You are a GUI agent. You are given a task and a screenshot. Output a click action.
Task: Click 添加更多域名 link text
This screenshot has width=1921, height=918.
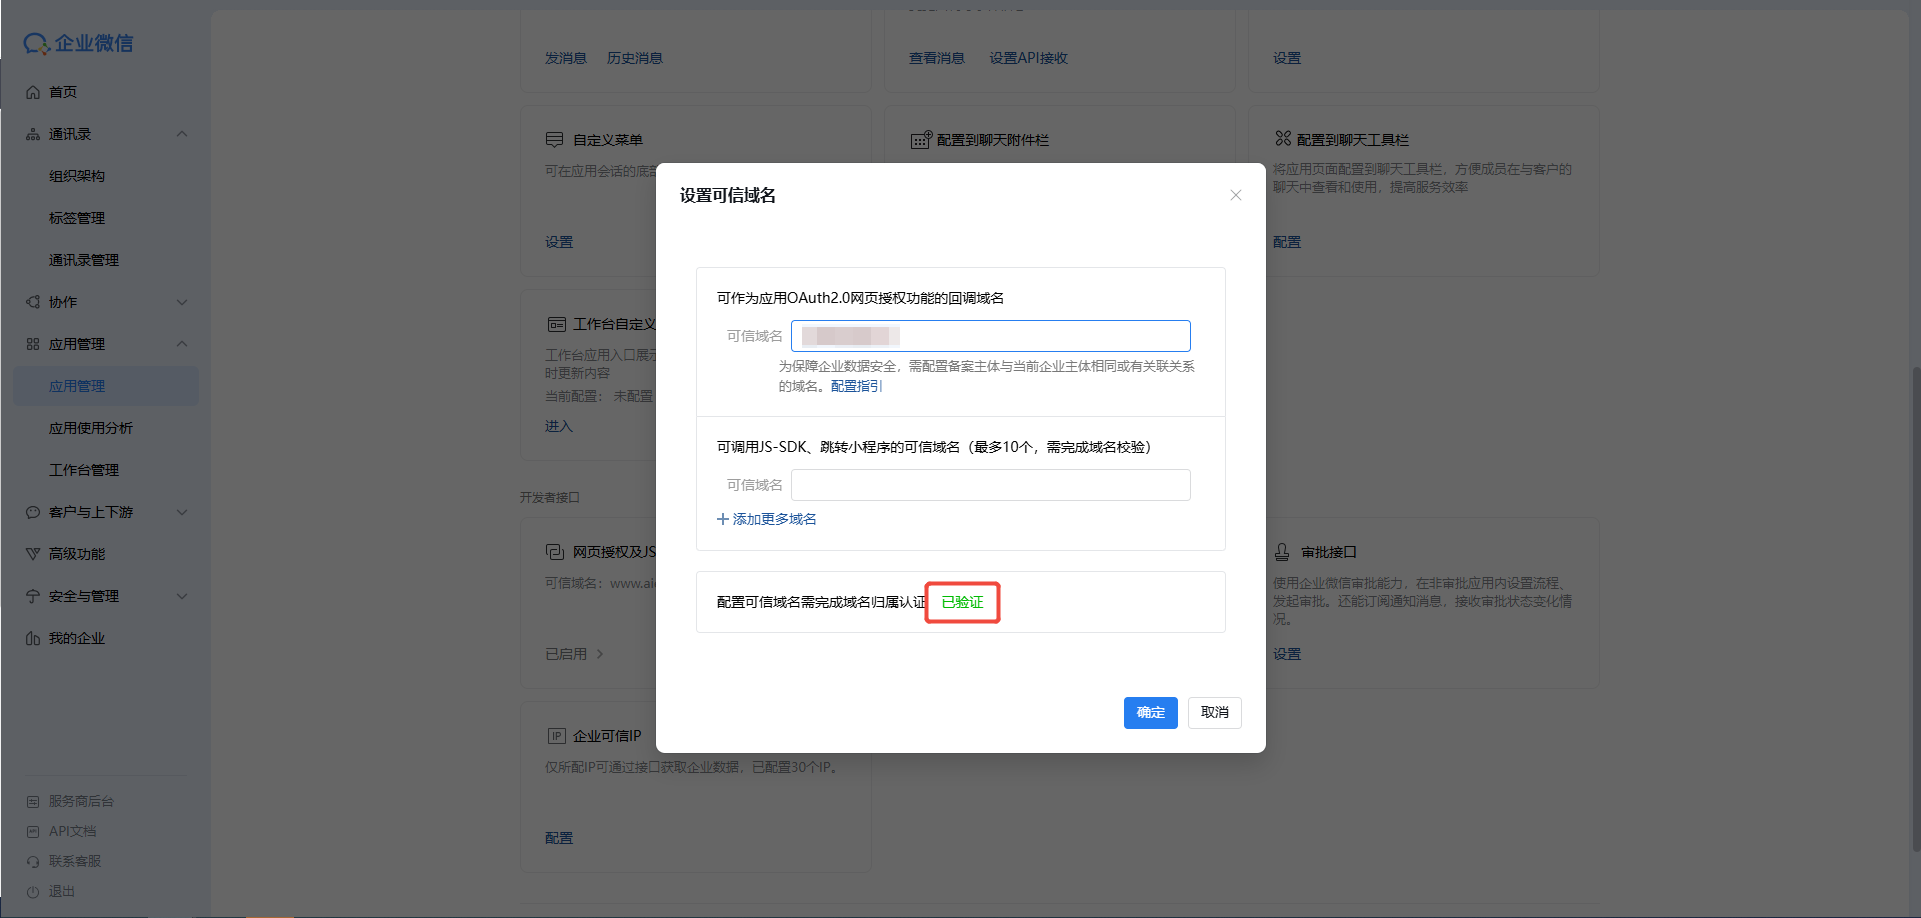pyautogui.click(x=775, y=519)
